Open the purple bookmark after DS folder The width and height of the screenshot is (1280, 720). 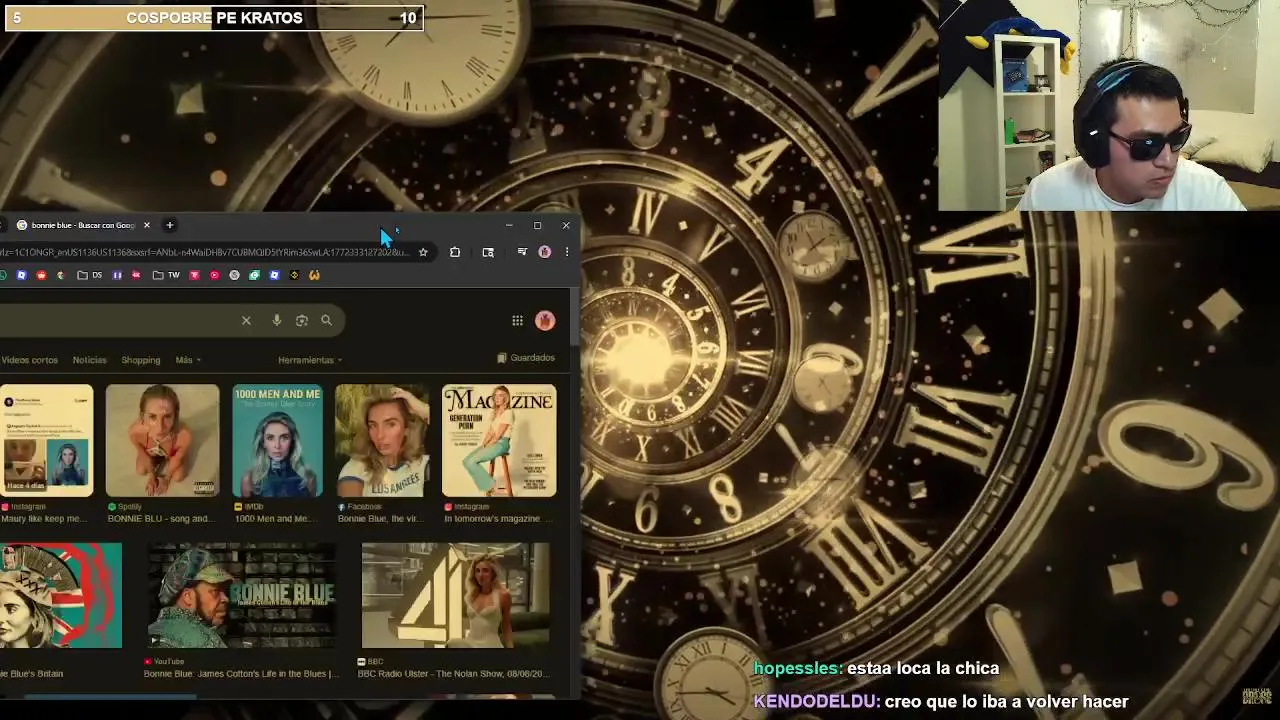coord(117,275)
